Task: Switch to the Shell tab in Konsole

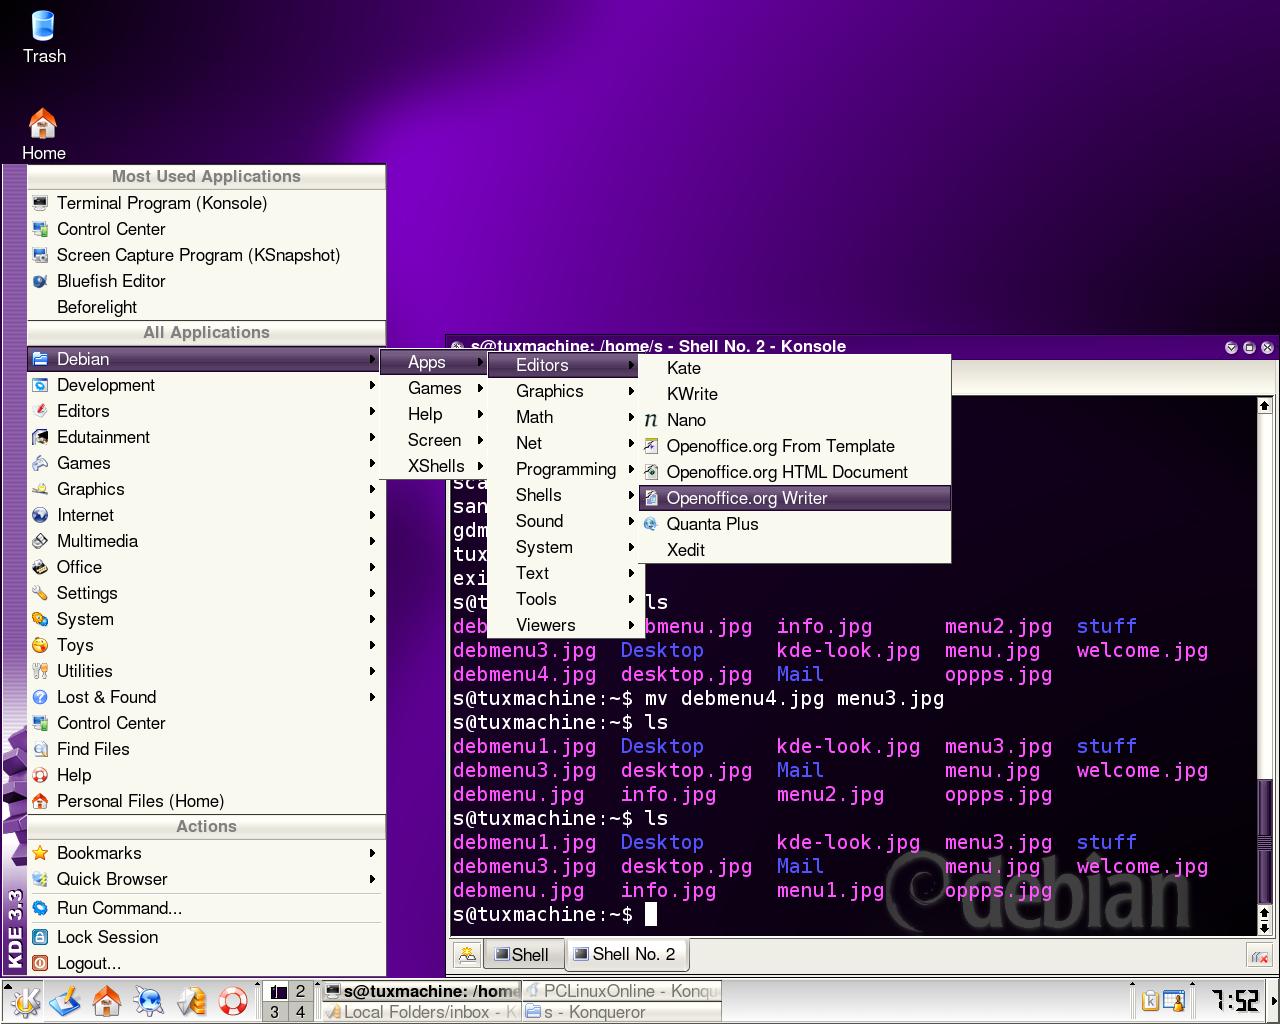Action: (x=523, y=955)
